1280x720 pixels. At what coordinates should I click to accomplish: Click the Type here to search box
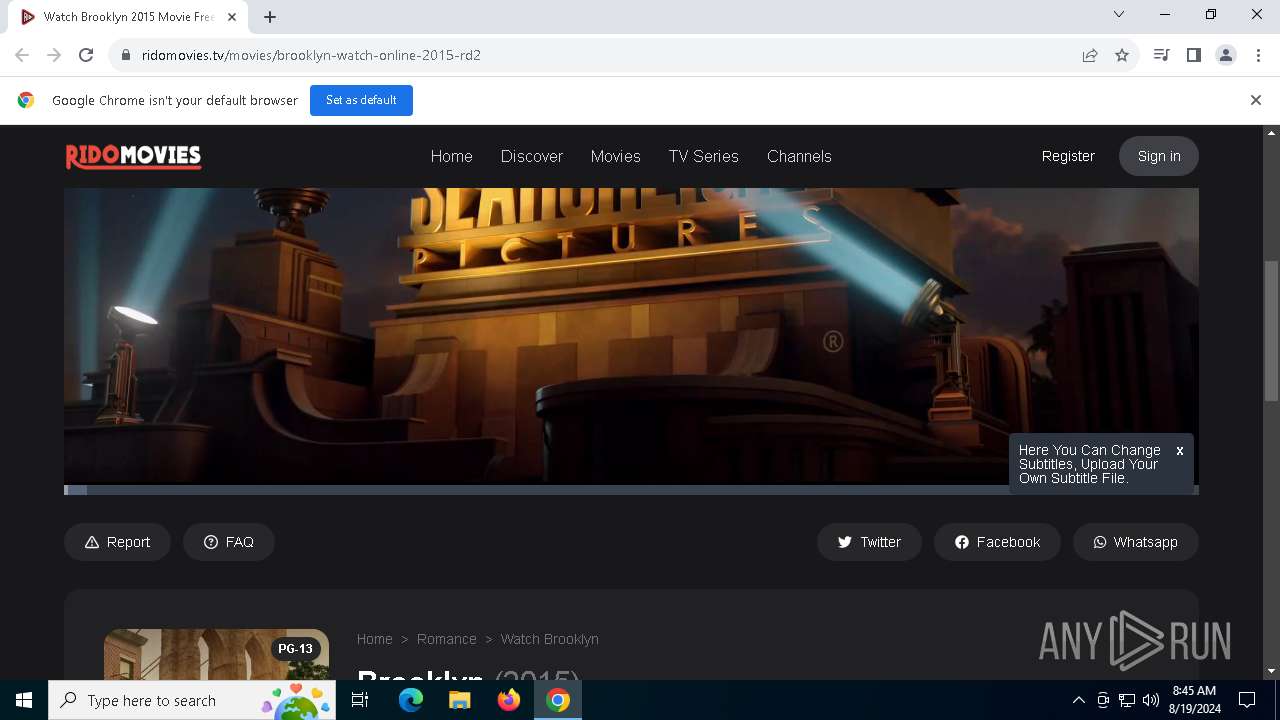coord(193,700)
